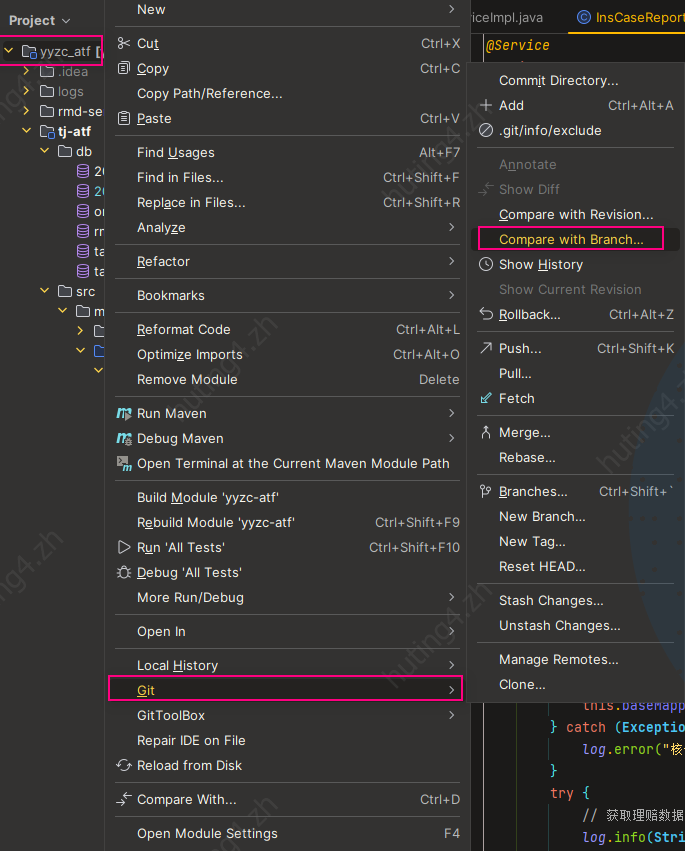Choose Stash Changes...

pos(575,600)
